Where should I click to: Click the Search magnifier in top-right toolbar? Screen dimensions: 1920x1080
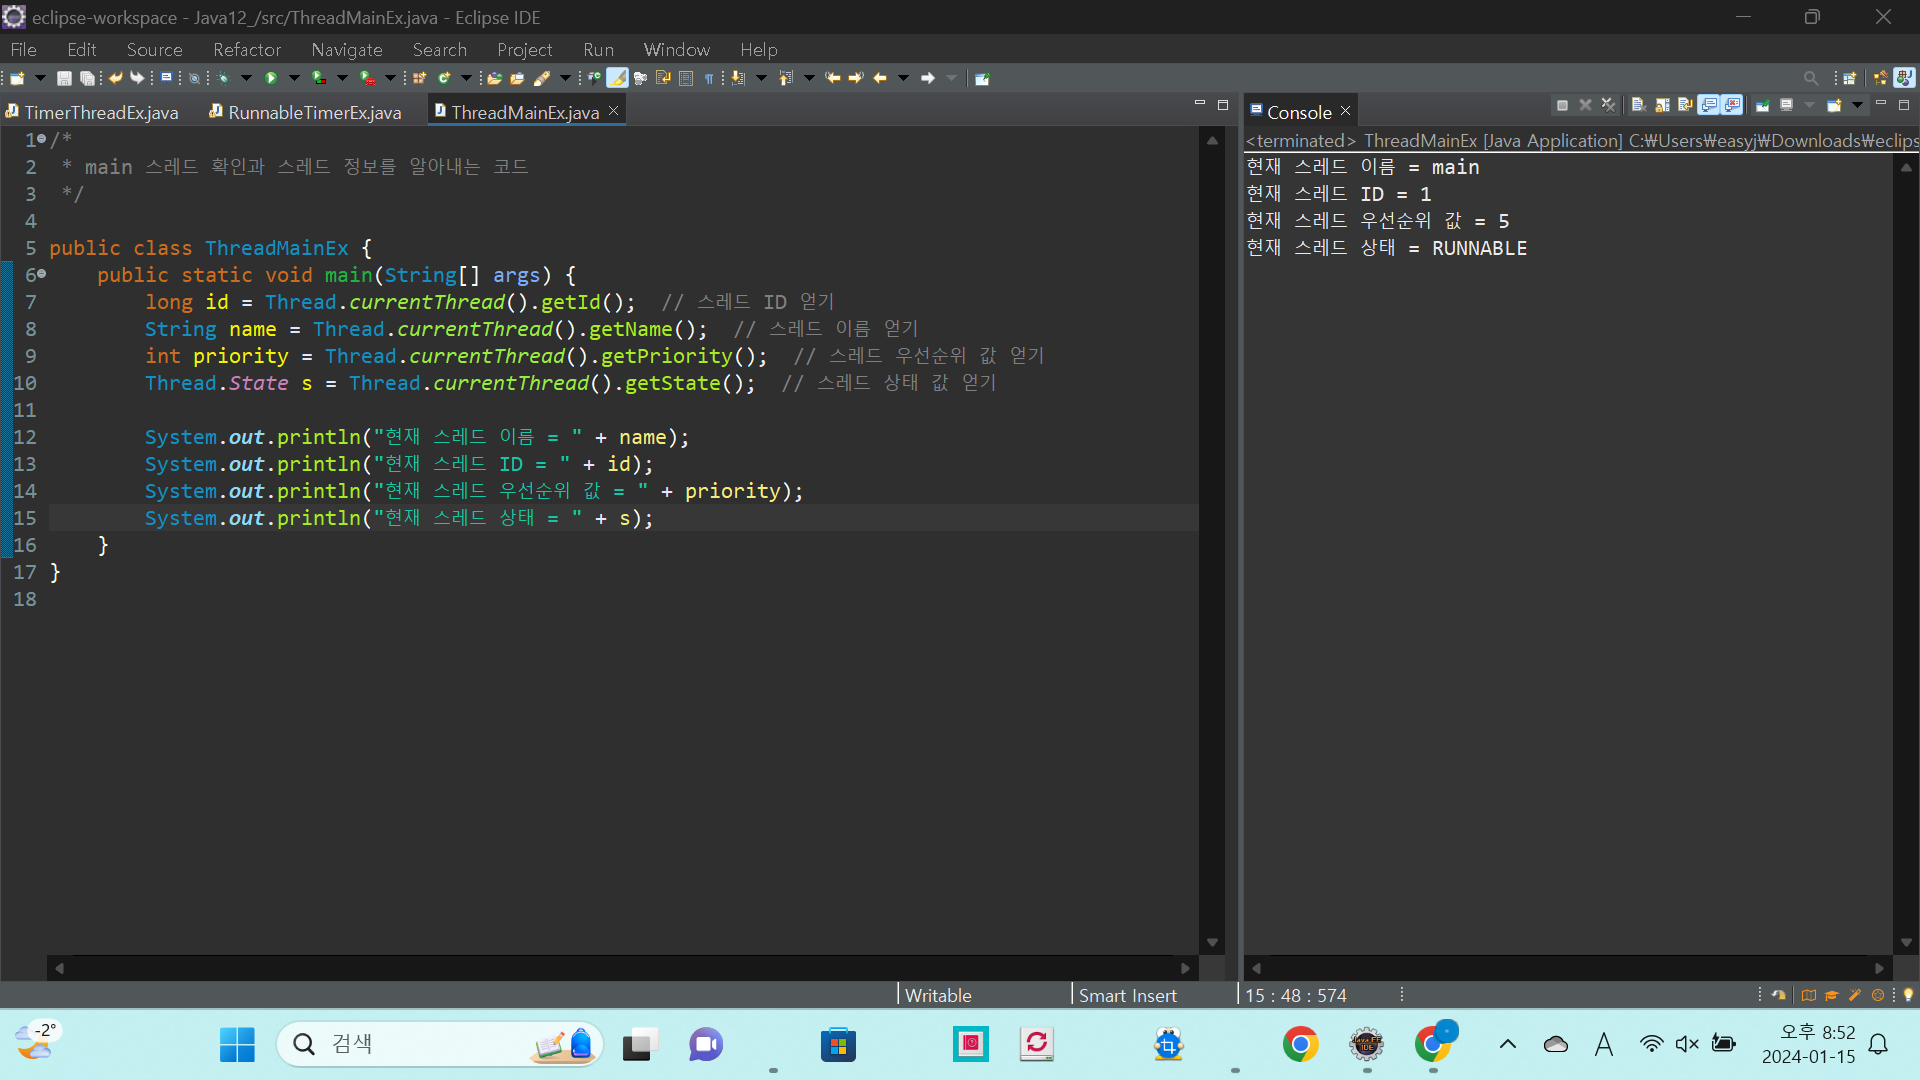coord(1810,78)
